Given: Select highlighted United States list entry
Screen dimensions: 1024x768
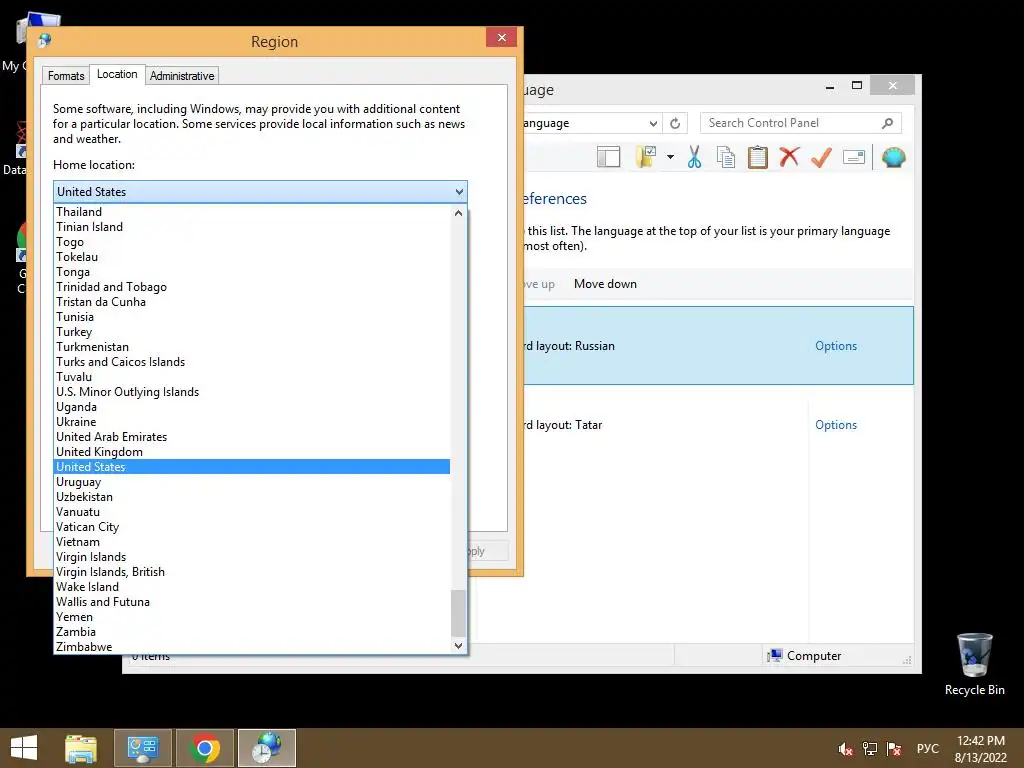Looking at the screenshot, I should point(252,467).
